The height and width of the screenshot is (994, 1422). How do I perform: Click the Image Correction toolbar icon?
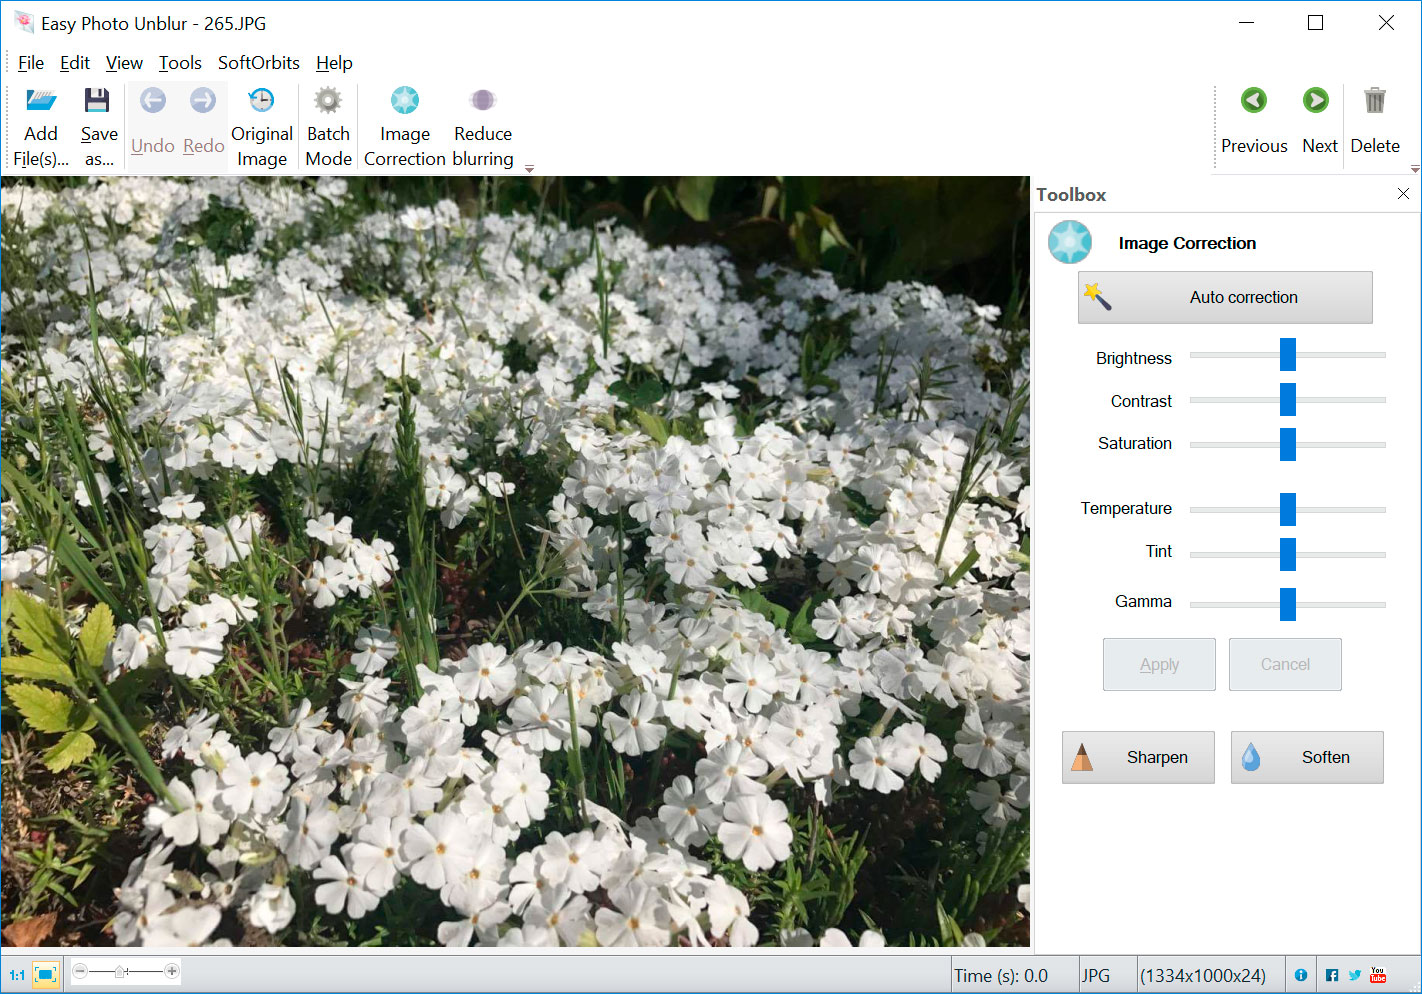tap(405, 101)
